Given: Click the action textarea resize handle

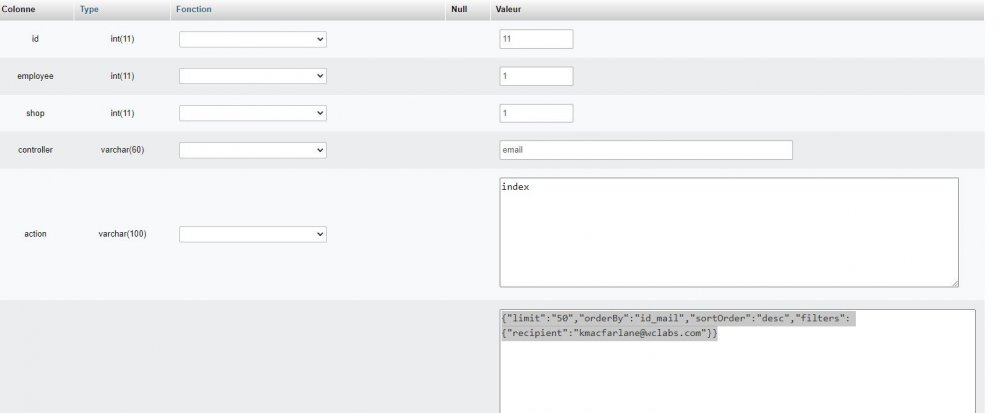Looking at the screenshot, I should coord(954,283).
